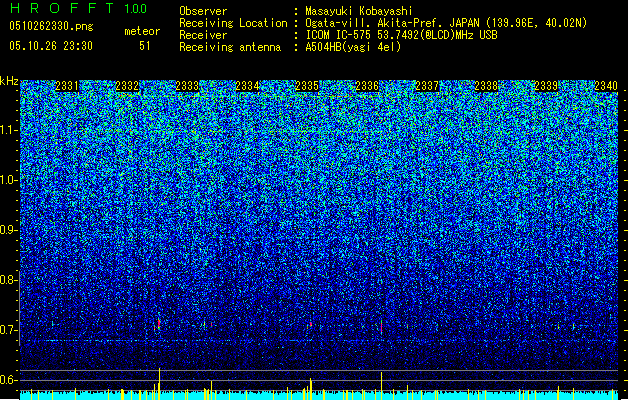Click the red meteor echo after 2336

381,327
